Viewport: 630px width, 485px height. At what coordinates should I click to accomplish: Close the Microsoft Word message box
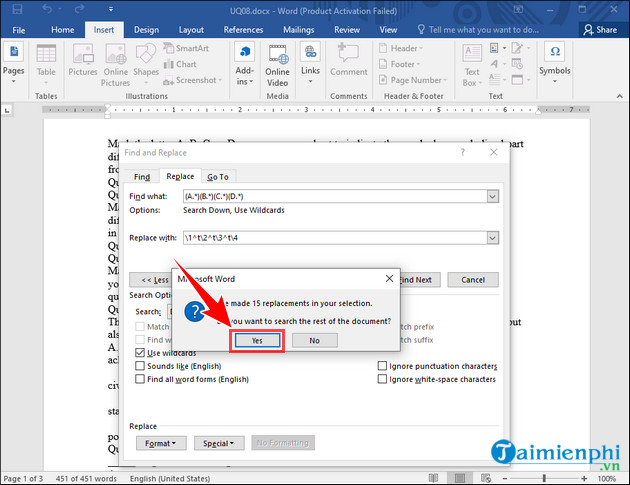389,278
